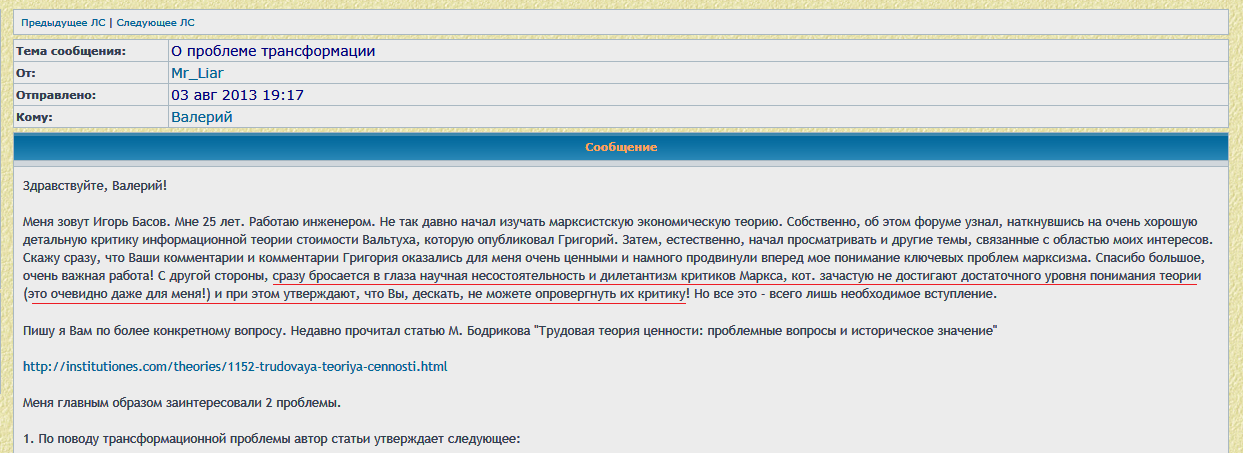Click the 'От:' label
Screen dimensions: 1243x453
point(26,73)
